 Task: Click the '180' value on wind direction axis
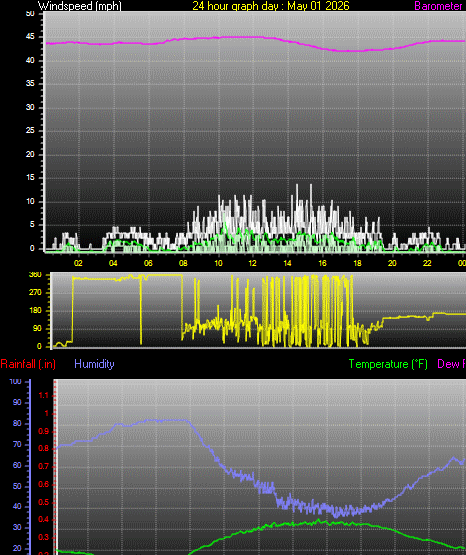click(35, 310)
